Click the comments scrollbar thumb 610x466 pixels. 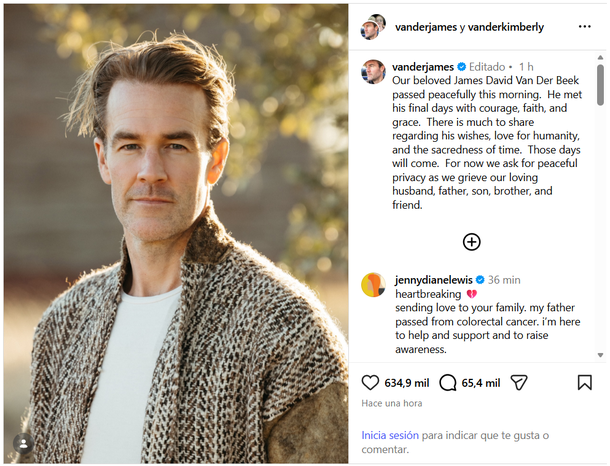(600, 85)
